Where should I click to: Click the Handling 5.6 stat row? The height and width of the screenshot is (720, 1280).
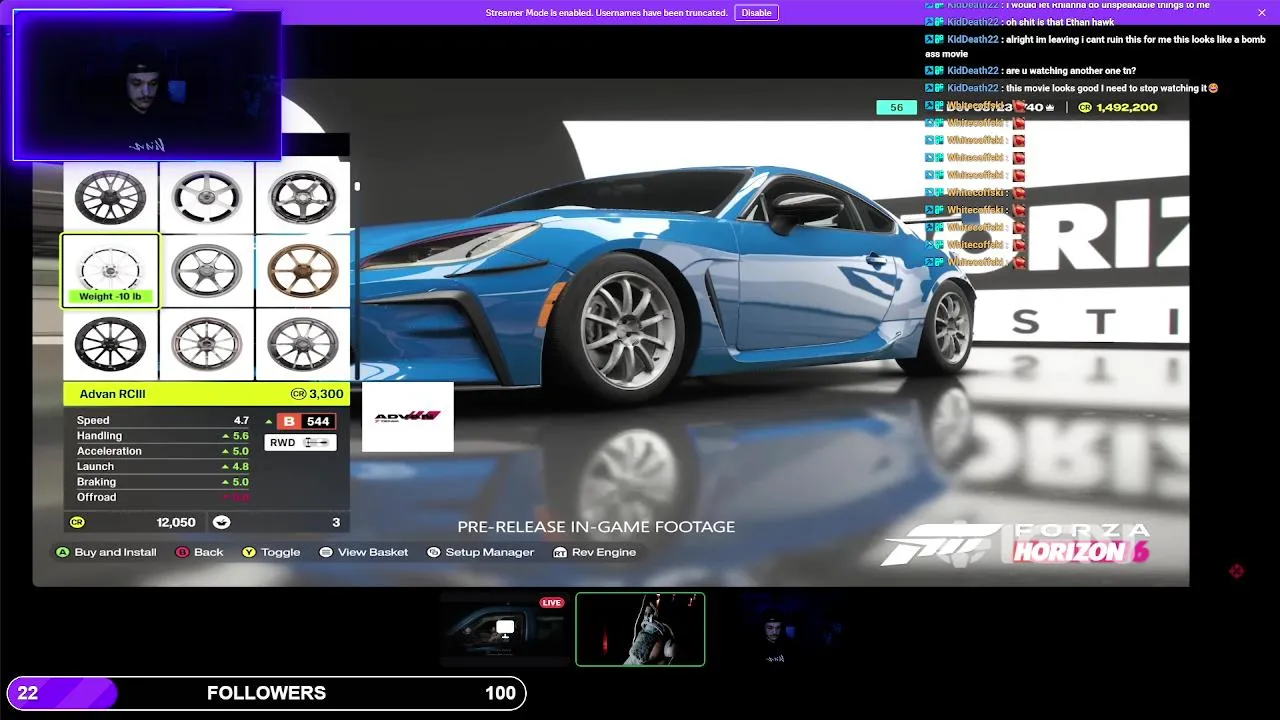pos(163,436)
